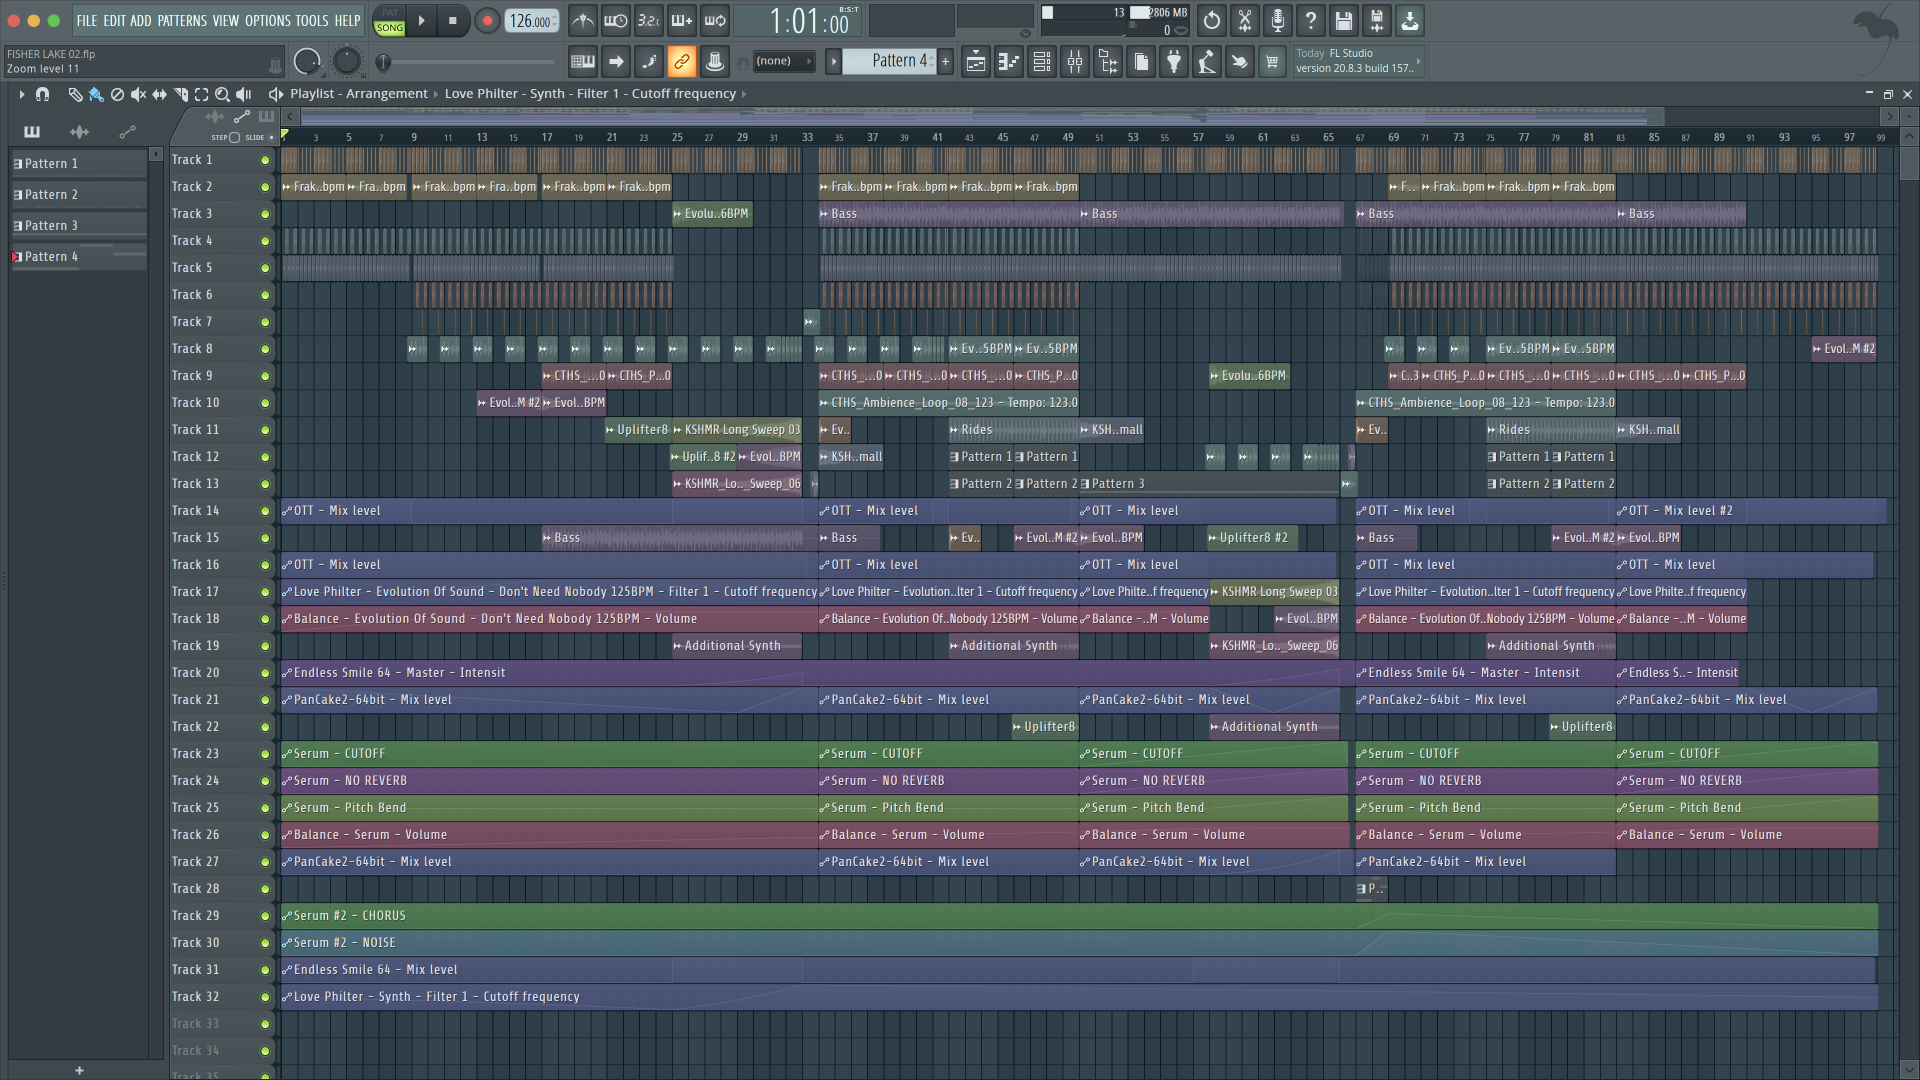Select the playlist Mute tool
Screen dimensions: 1920x1080
[x=138, y=94]
